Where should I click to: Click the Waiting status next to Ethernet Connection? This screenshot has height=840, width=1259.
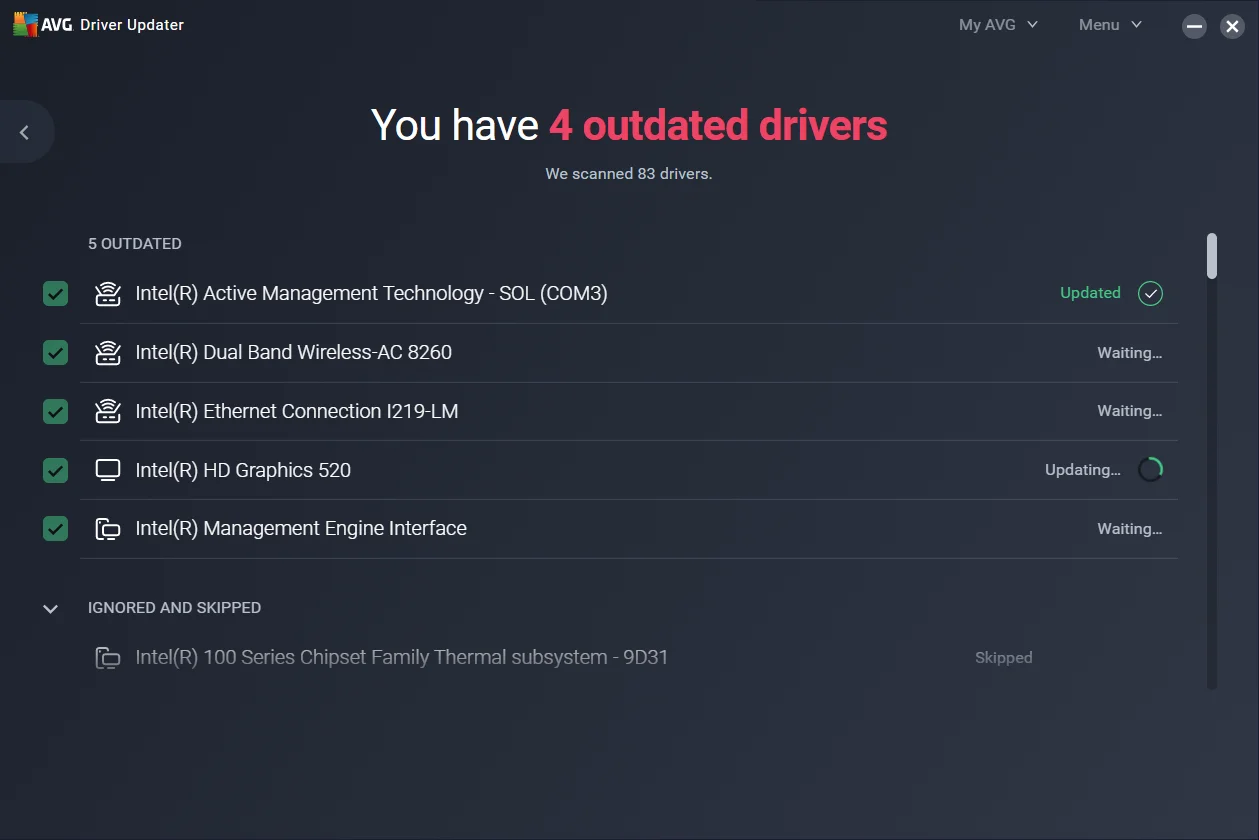(x=1129, y=411)
